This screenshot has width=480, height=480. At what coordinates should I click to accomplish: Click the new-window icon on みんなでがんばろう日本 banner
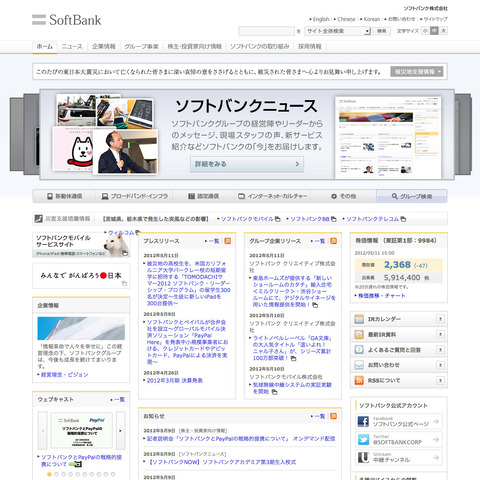(x=124, y=284)
